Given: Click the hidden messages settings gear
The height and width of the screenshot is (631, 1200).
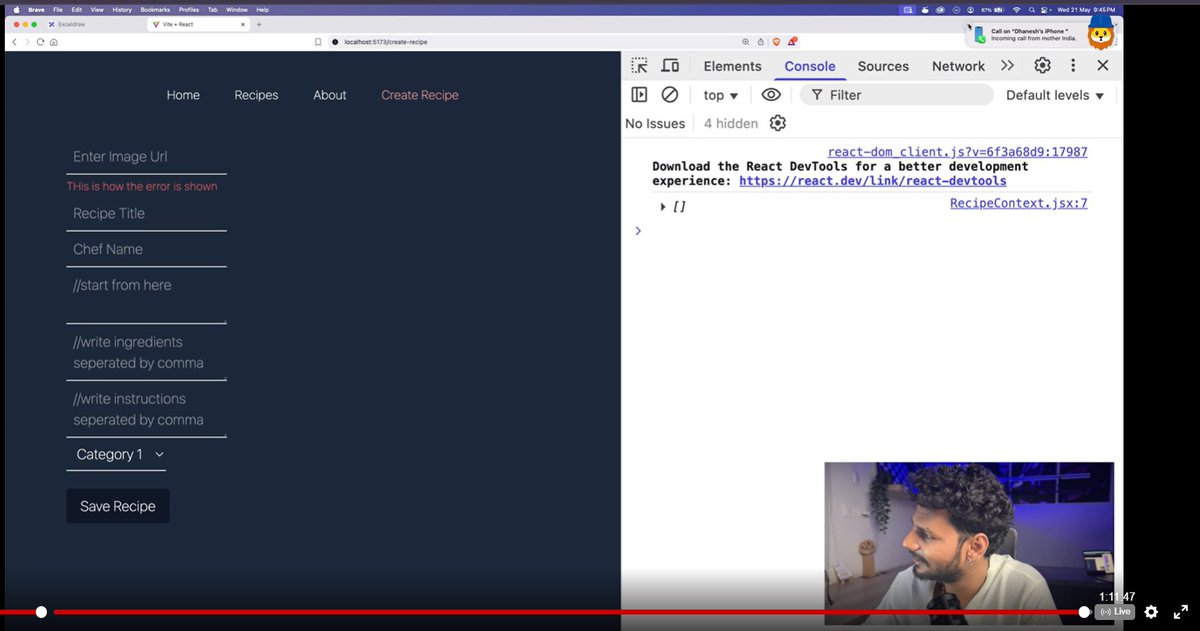Looking at the screenshot, I should [778, 123].
